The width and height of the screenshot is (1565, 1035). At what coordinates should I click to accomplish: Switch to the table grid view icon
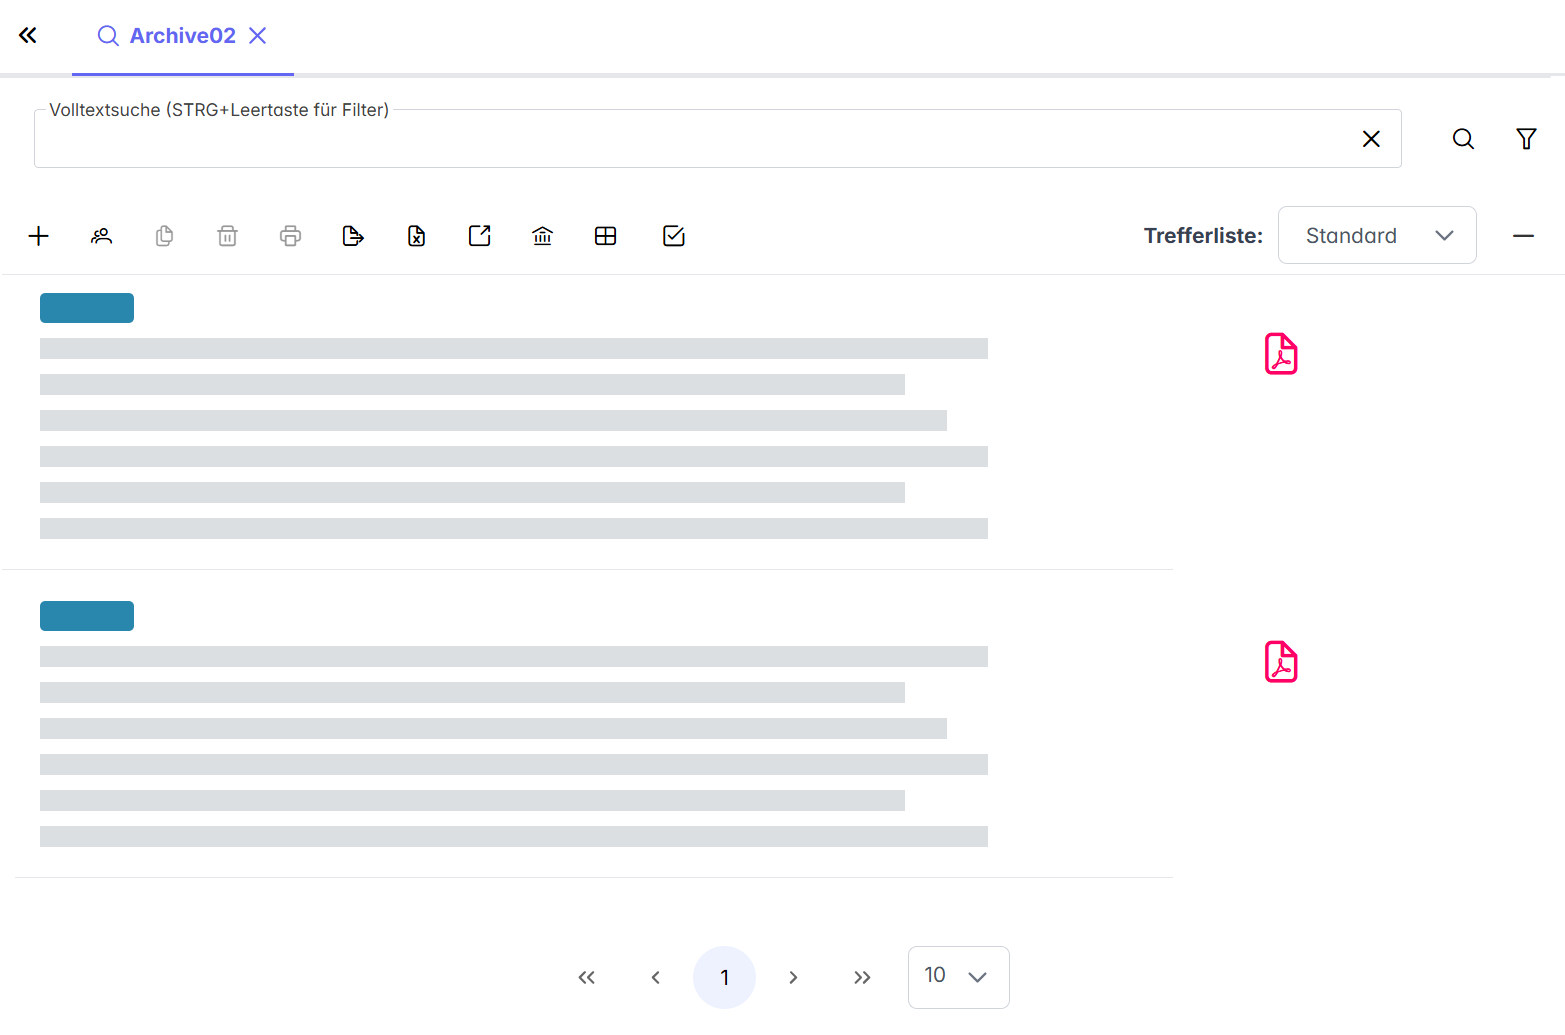point(605,236)
